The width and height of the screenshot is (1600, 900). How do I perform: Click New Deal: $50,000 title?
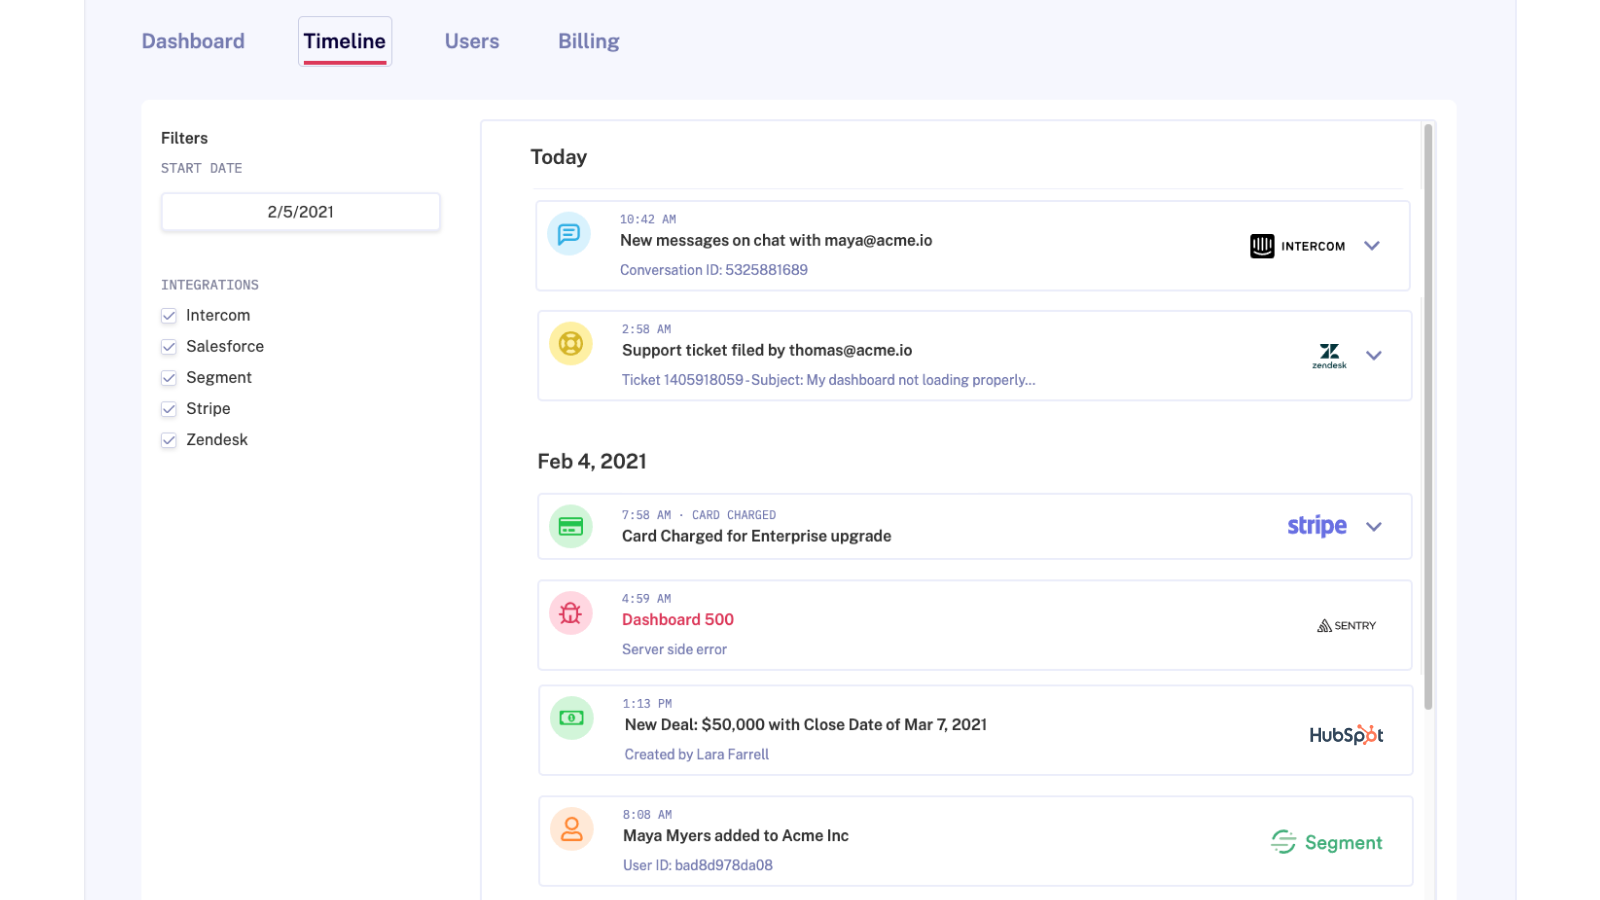[806, 725]
